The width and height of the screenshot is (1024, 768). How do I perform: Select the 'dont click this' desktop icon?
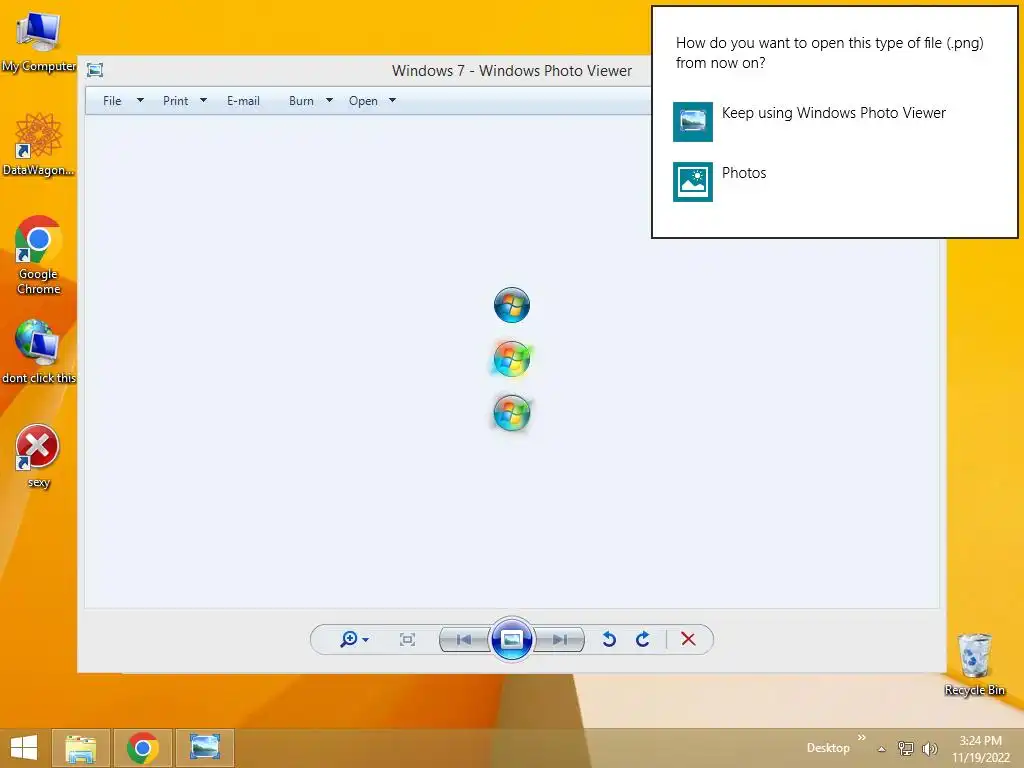(x=39, y=351)
